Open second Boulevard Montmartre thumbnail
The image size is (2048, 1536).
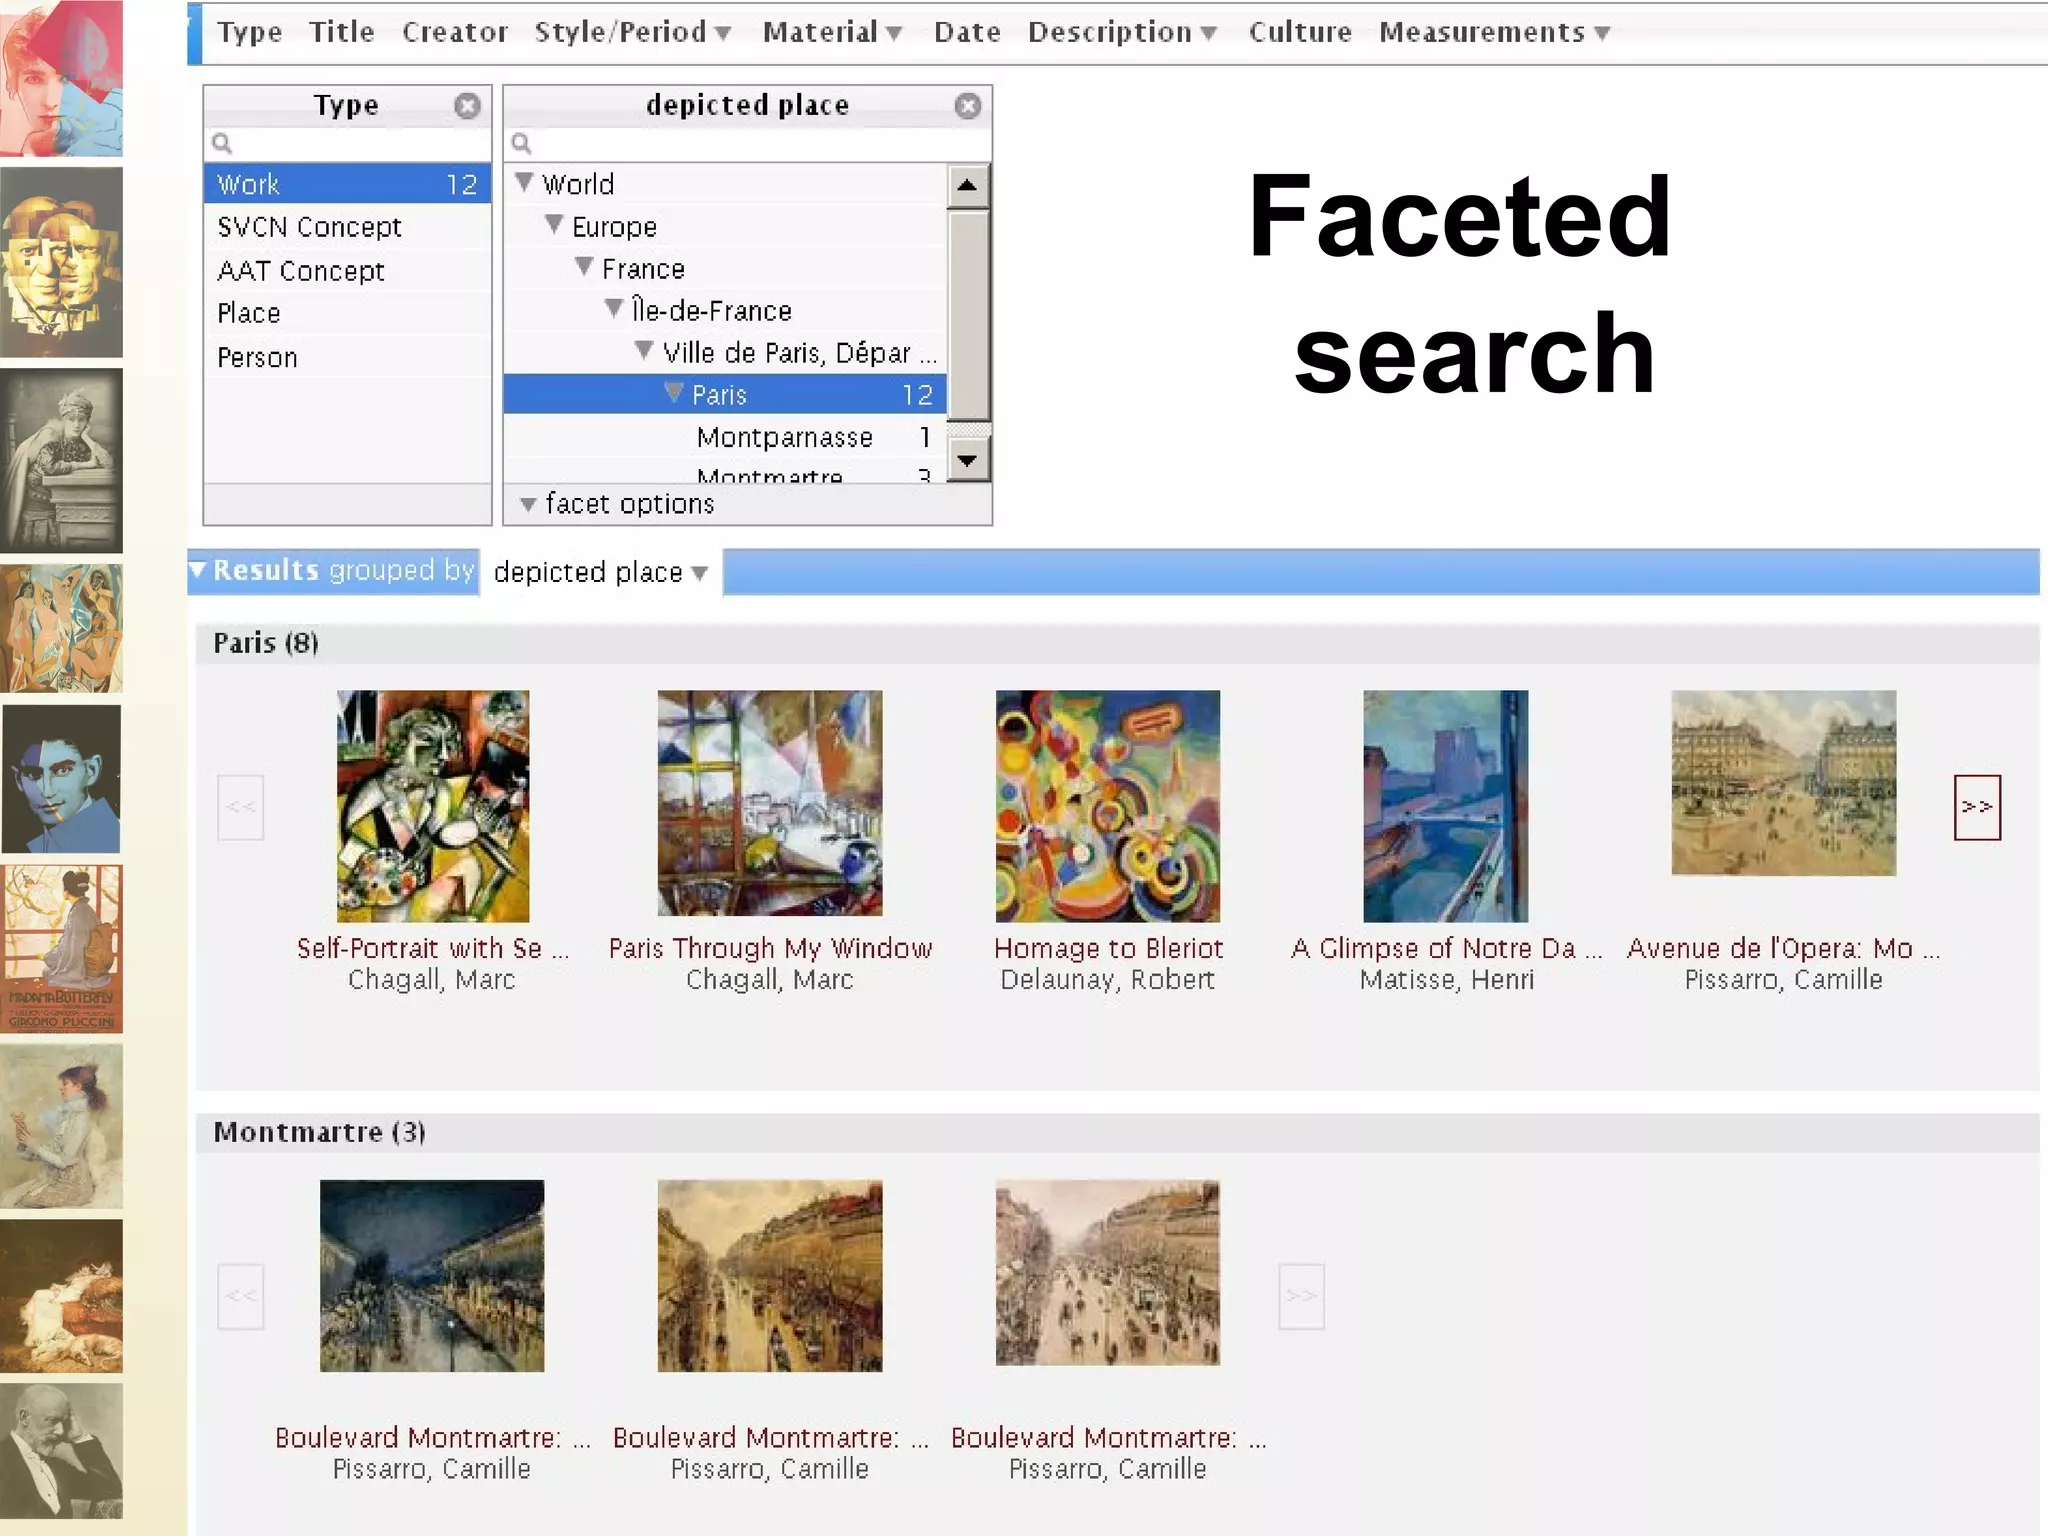pos(770,1275)
